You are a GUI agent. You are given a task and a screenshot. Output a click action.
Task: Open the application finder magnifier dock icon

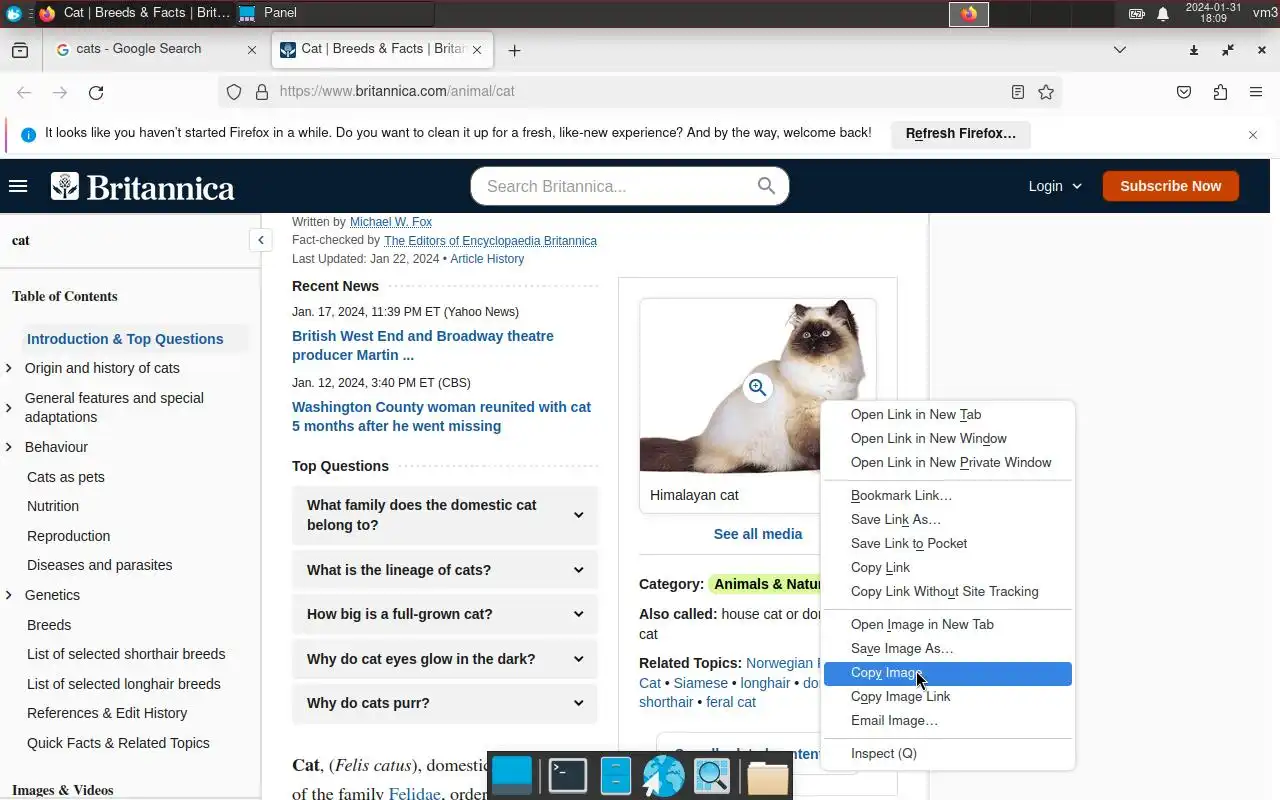pos(712,776)
